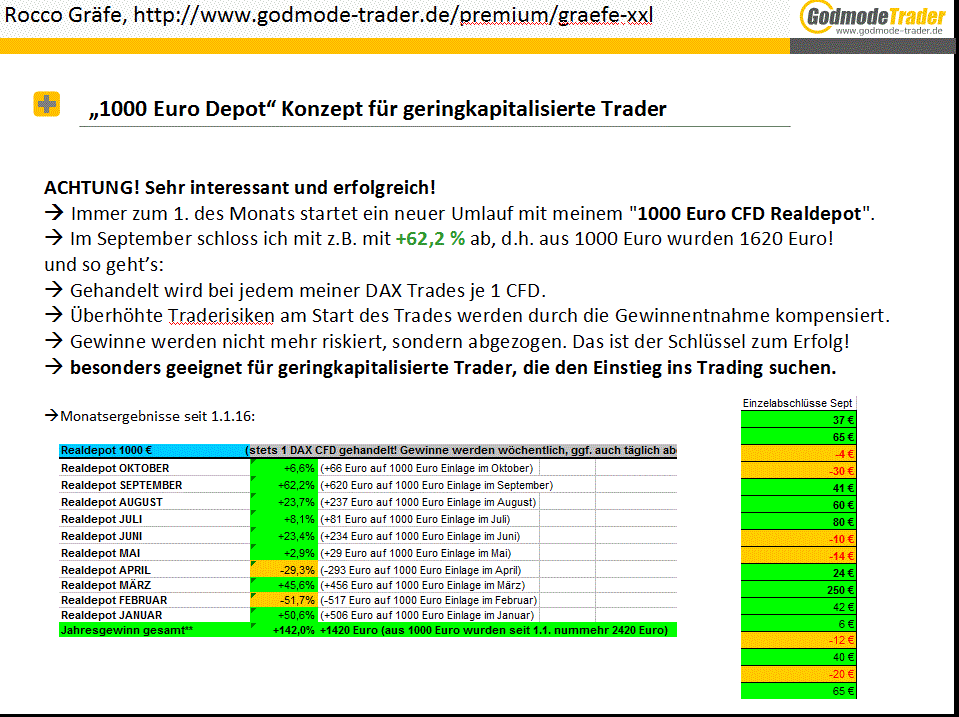
Task: Click the +23,7% cell for August
Action: [x=284, y=502]
